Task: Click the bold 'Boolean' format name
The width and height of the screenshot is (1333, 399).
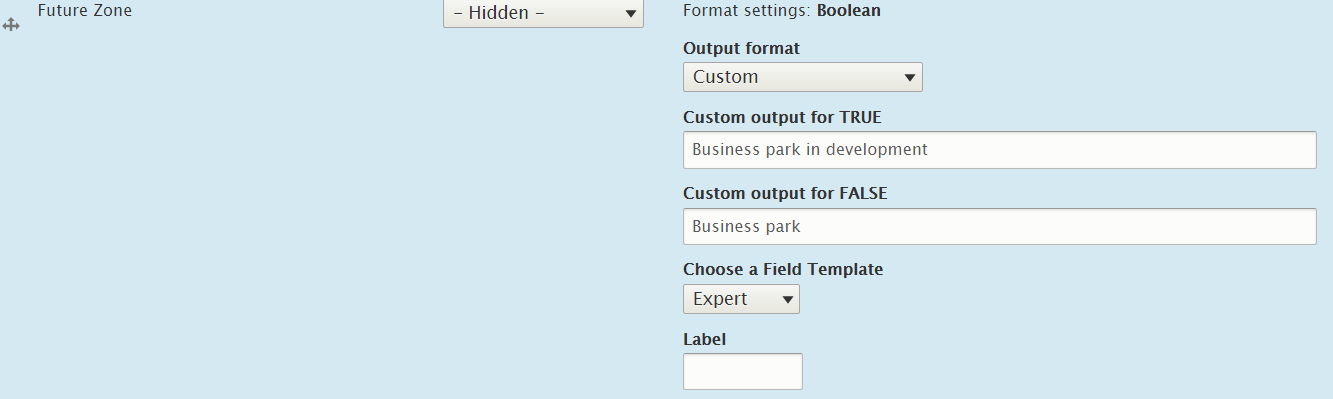Action: 849,11
